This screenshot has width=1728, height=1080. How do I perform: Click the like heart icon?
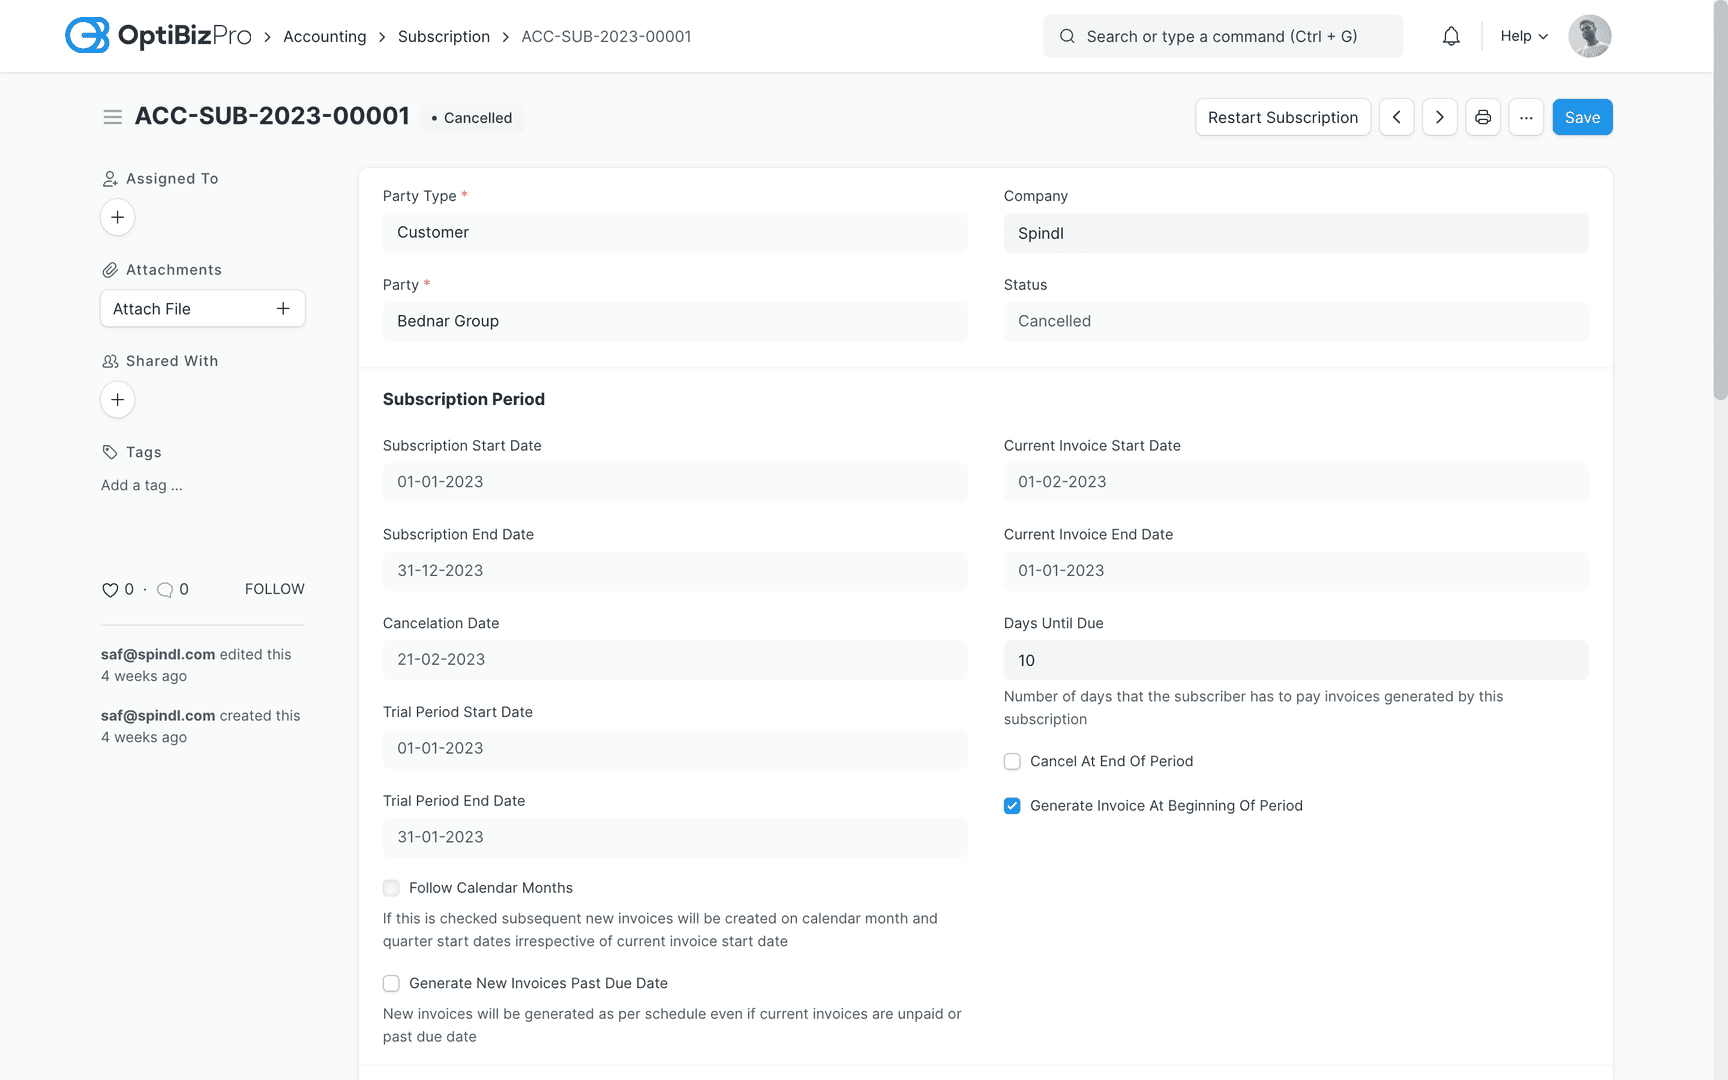(110, 589)
